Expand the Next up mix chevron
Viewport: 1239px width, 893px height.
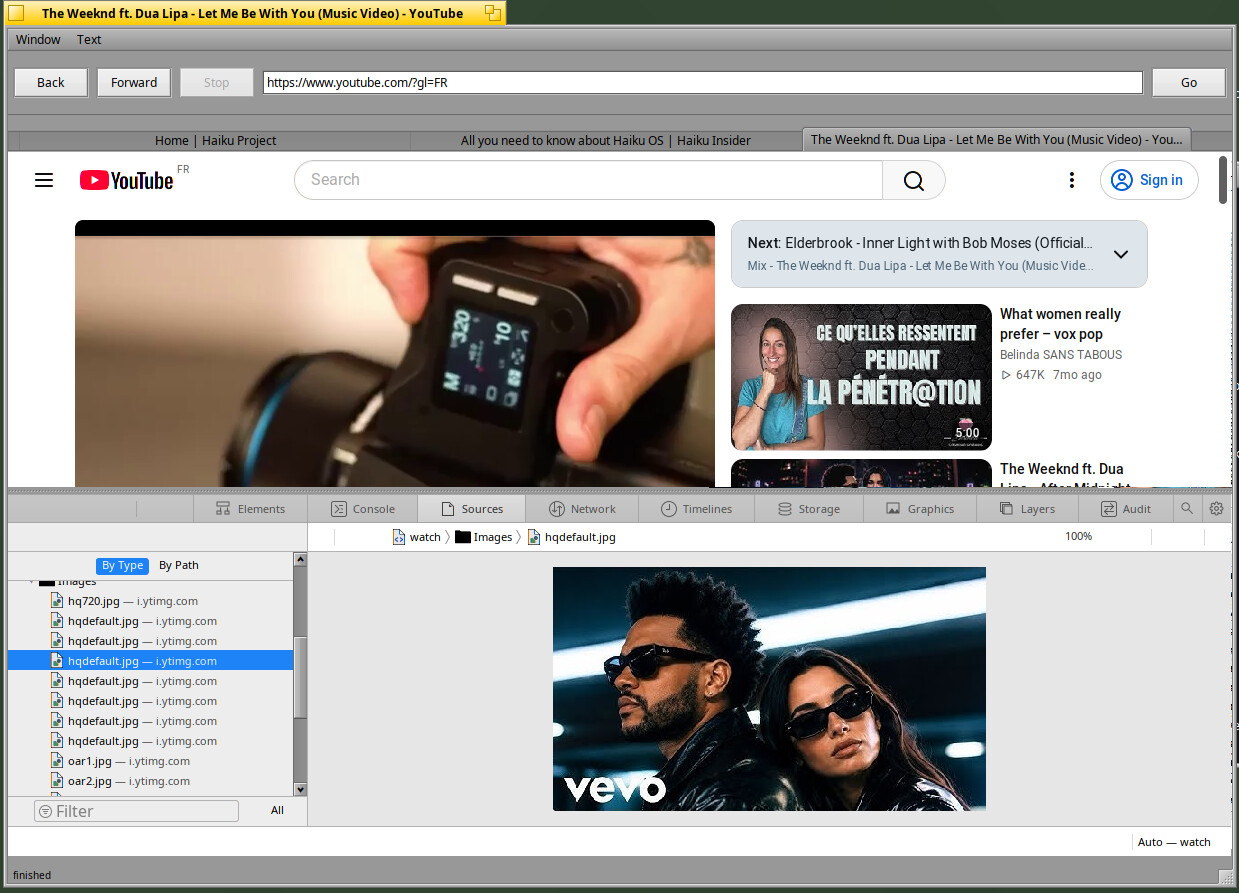point(1121,254)
